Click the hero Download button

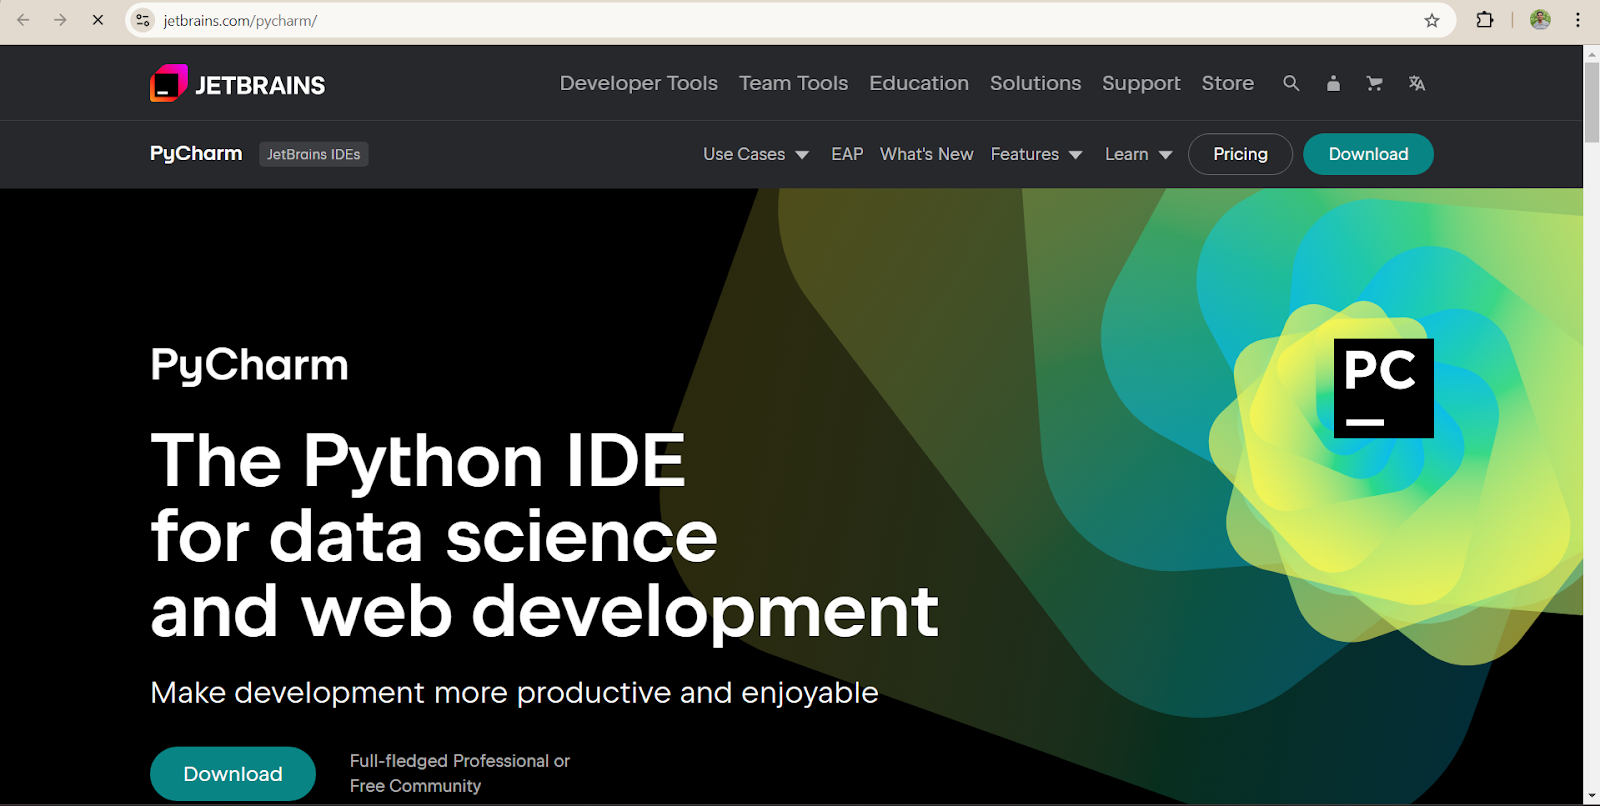[233, 774]
